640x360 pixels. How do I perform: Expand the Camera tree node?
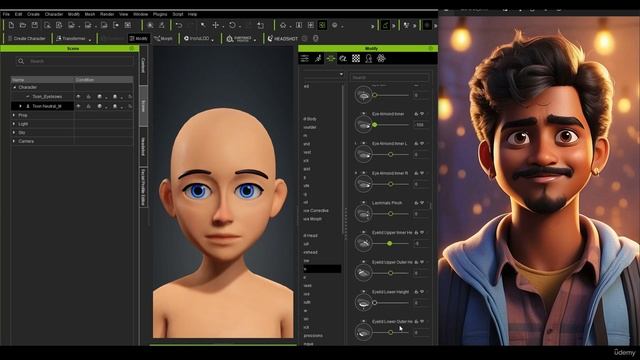(14, 141)
